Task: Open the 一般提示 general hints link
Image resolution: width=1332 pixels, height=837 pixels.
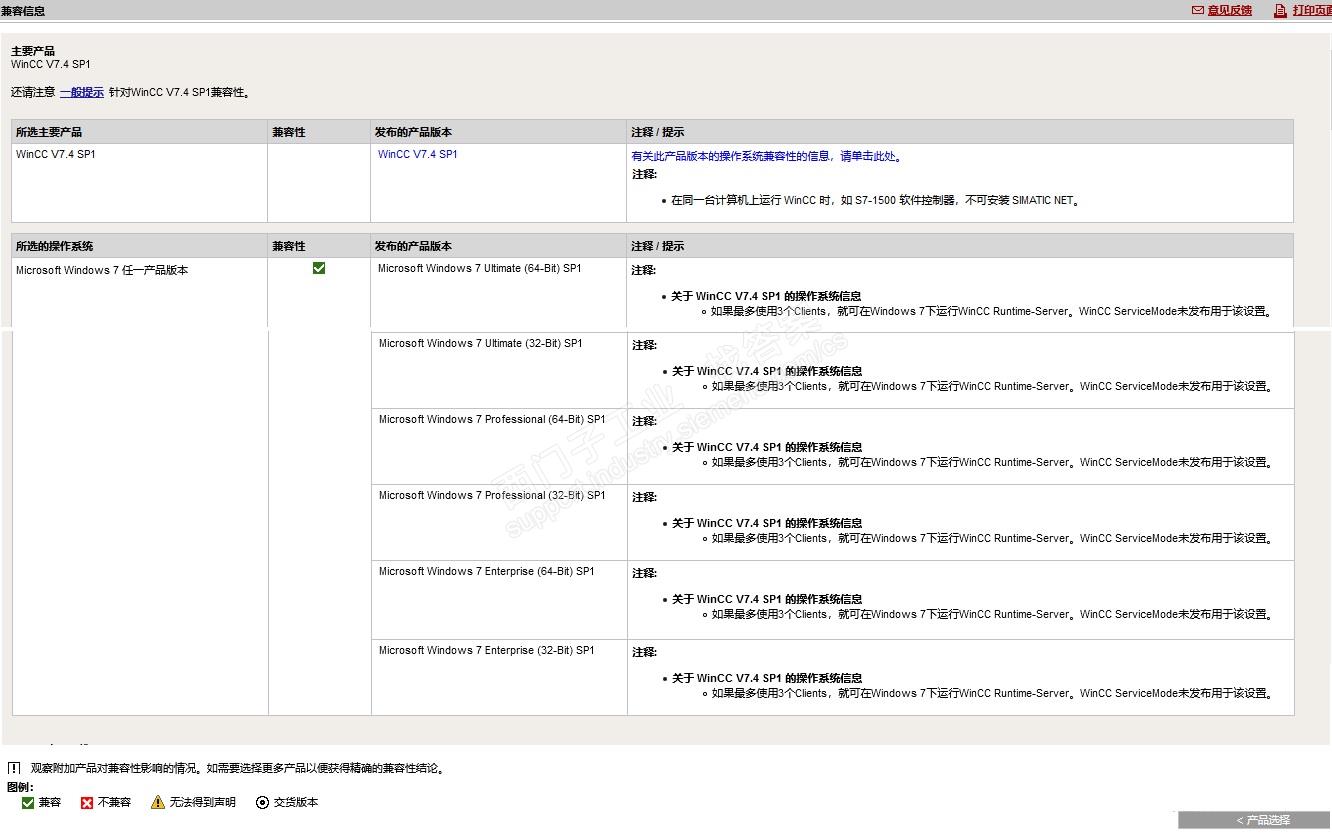Action: pyautogui.click(x=82, y=92)
